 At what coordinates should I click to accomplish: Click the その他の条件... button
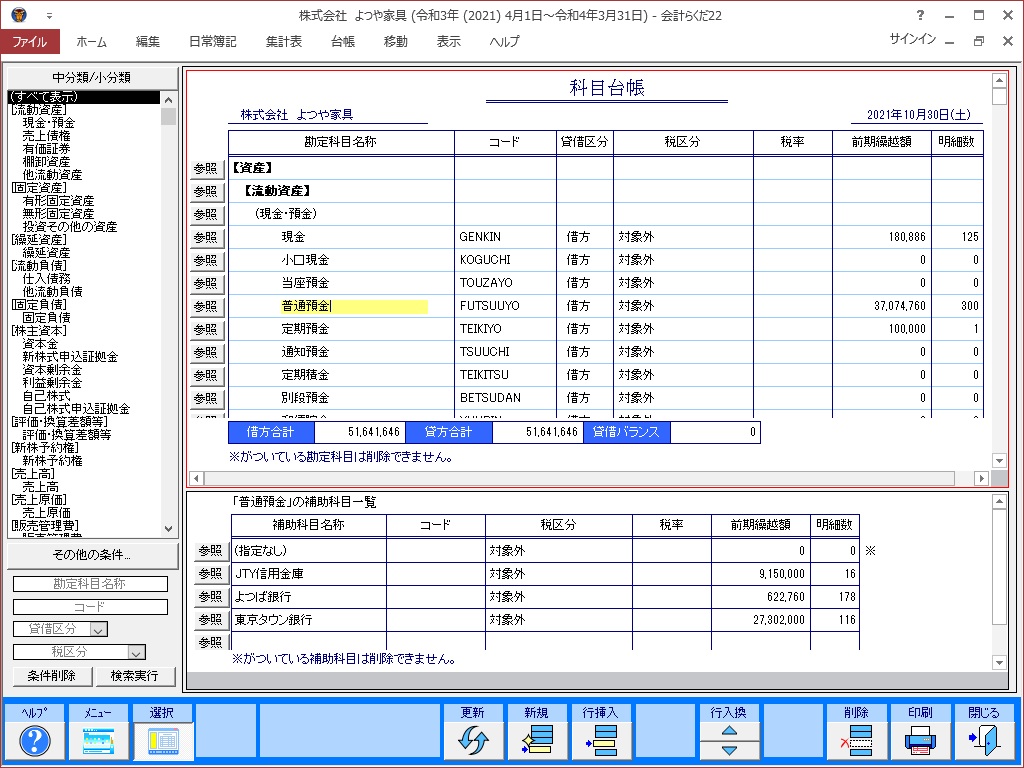click(x=92, y=555)
